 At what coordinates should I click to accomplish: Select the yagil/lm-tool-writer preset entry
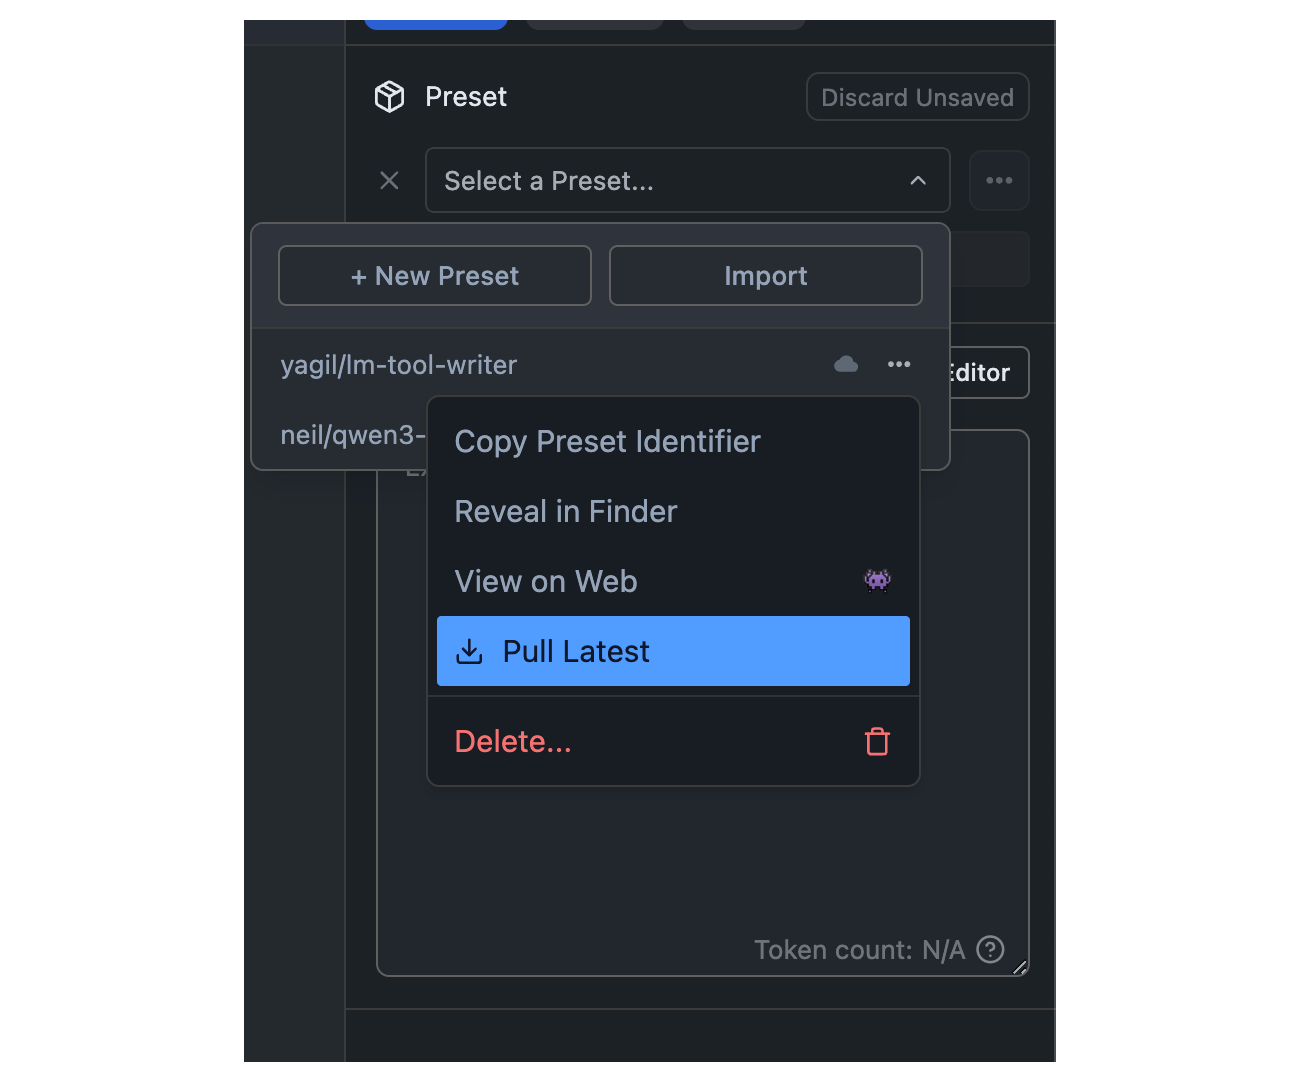[399, 365]
